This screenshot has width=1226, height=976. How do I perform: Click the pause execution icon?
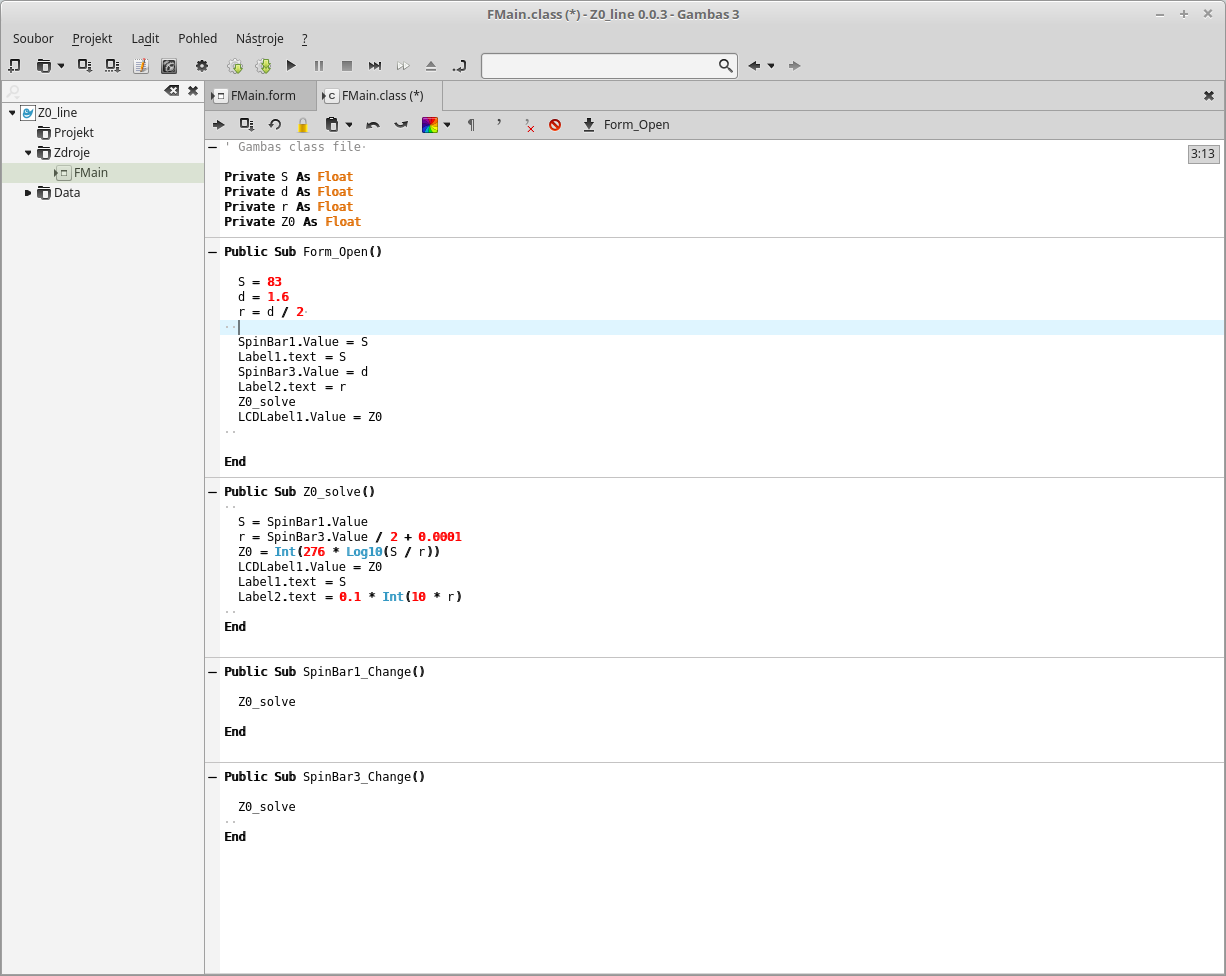click(319, 66)
